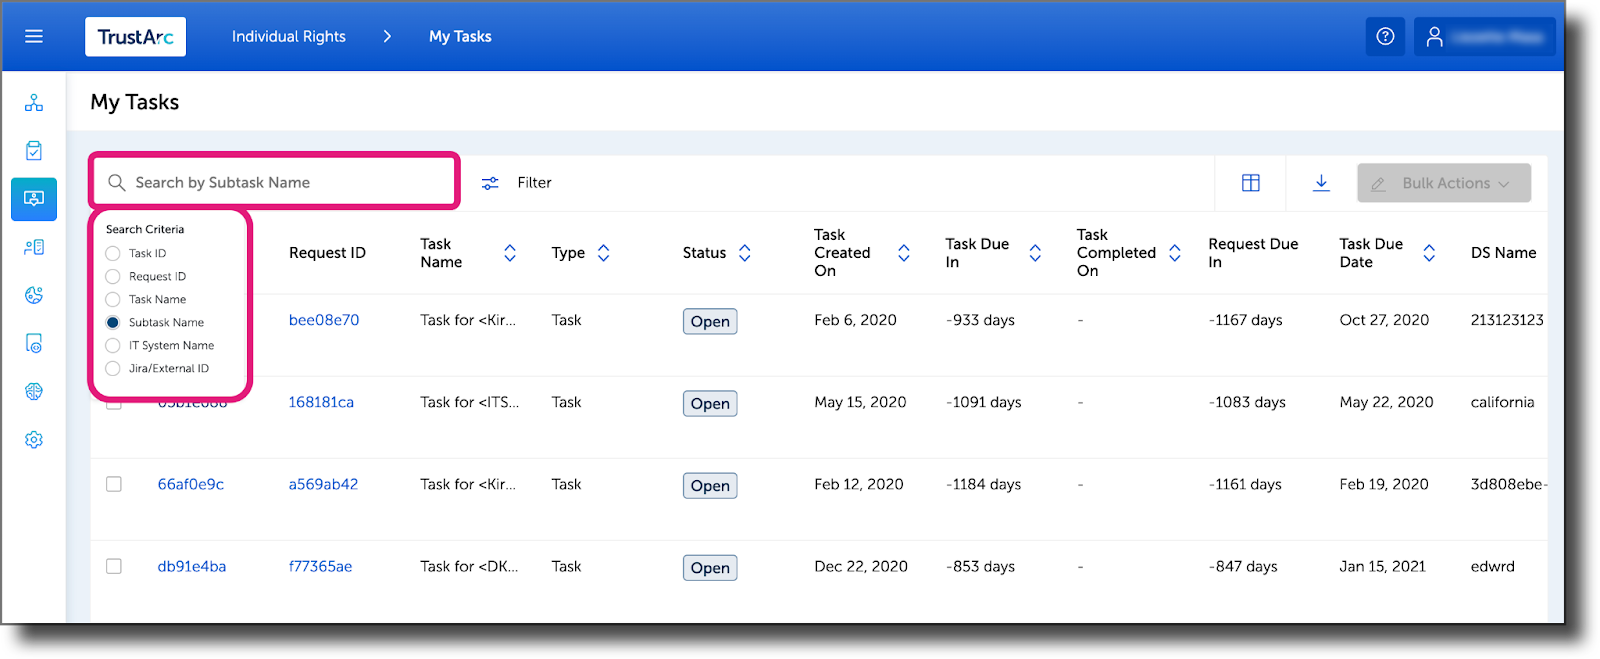Screen dimensions: 1600x659
Task: Sort by Task Due In arrows
Action: point(1035,253)
